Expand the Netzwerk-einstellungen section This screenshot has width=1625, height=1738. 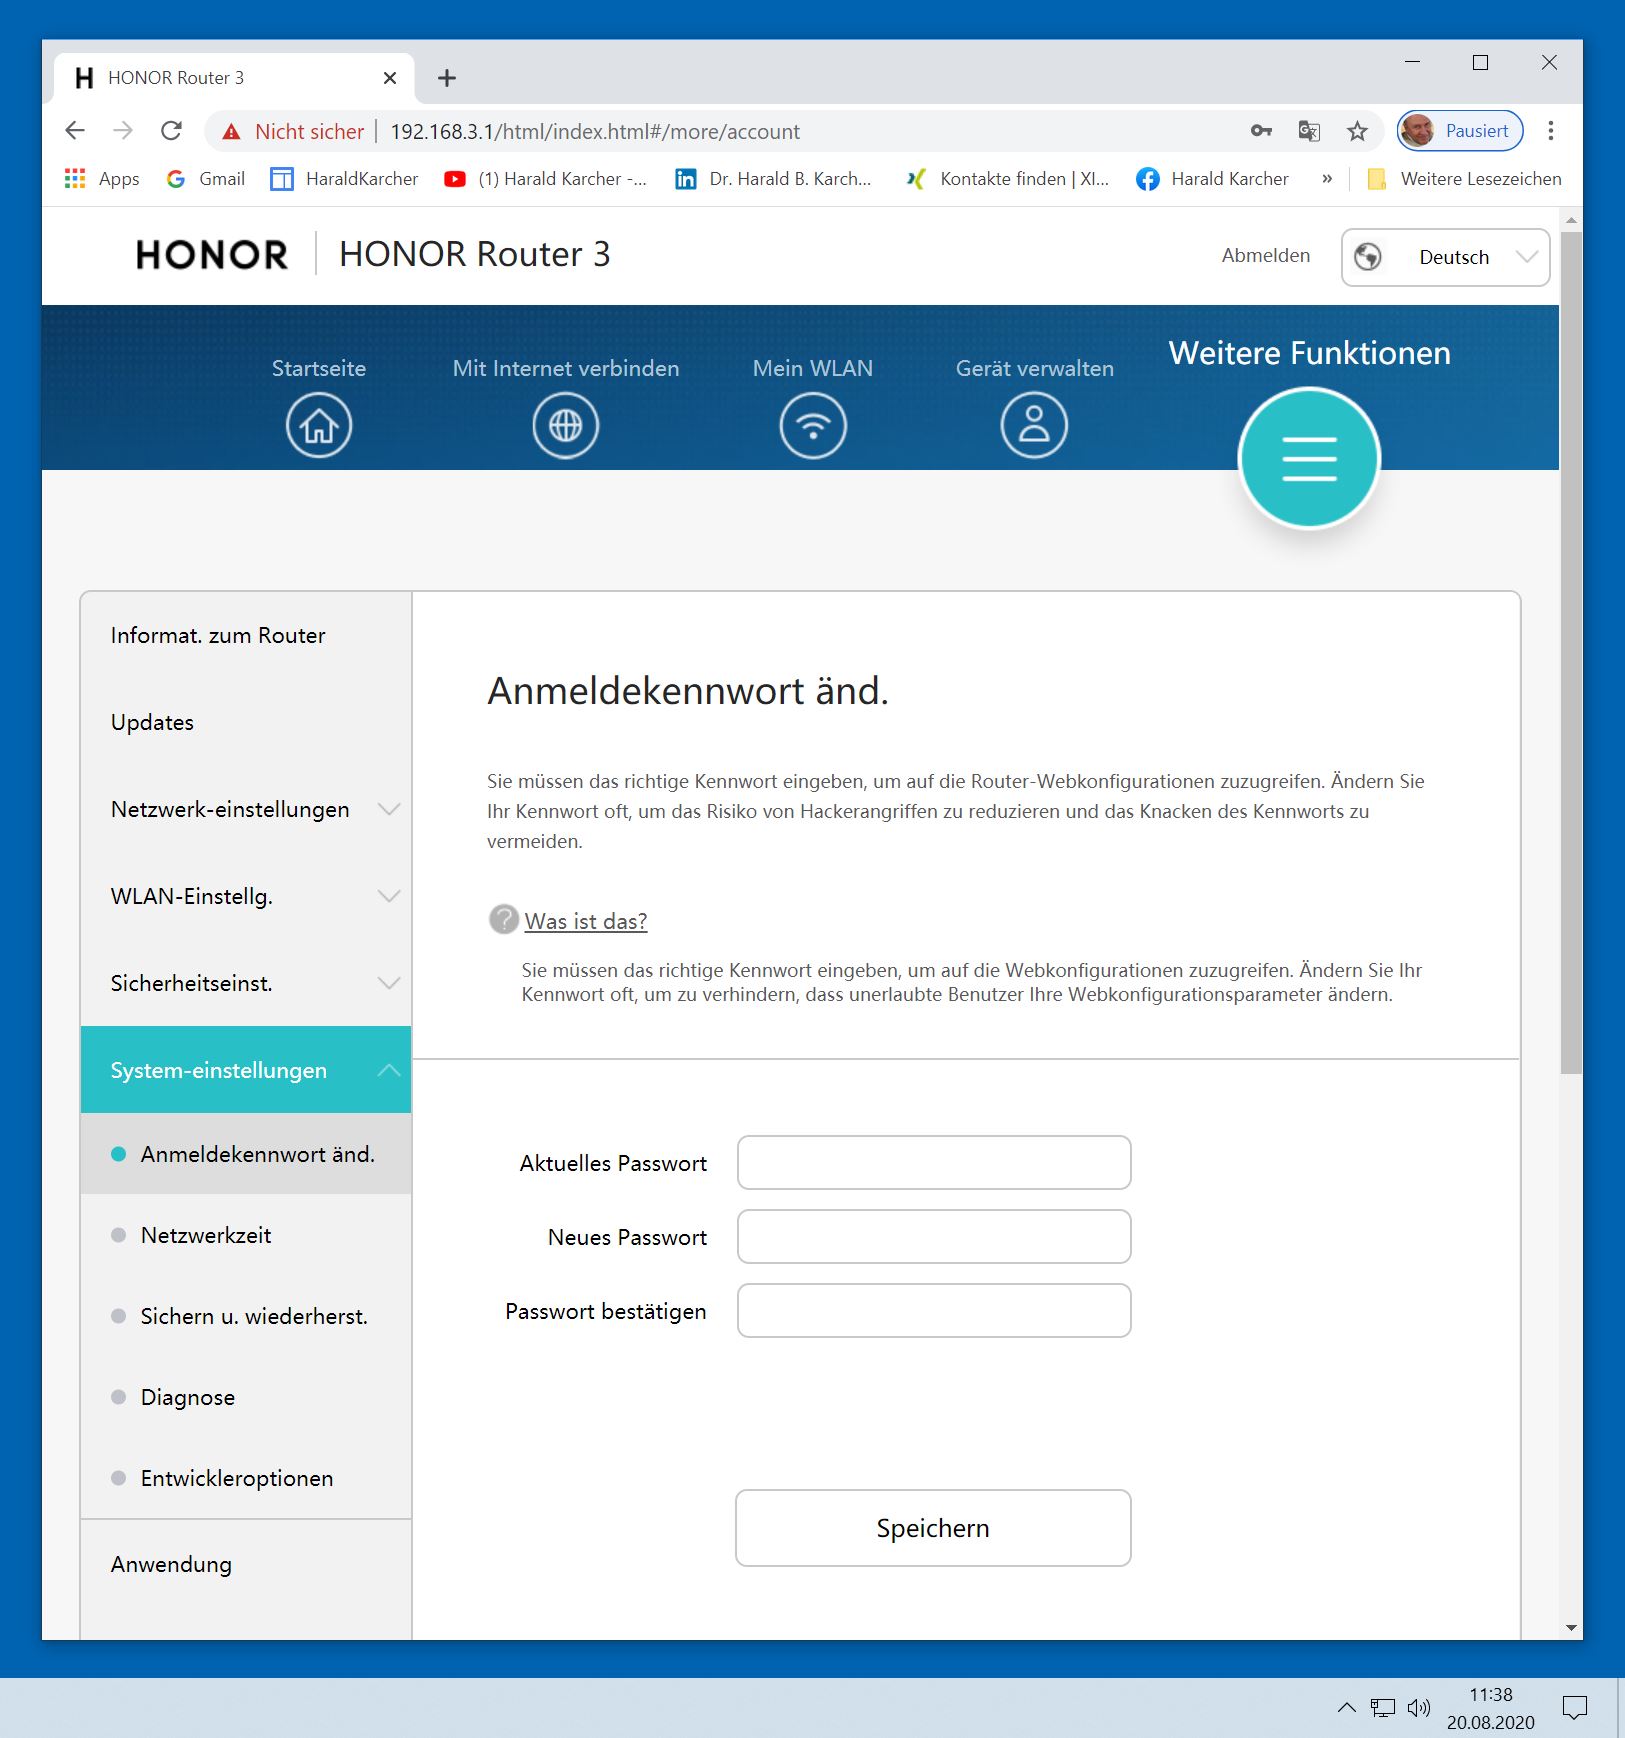[246, 809]
